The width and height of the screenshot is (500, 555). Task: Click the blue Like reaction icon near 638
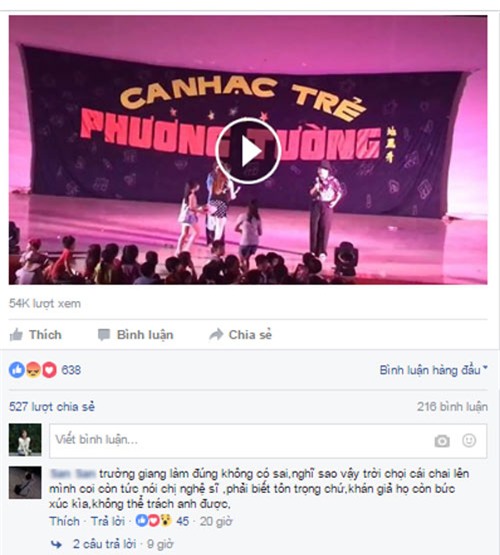17,370
